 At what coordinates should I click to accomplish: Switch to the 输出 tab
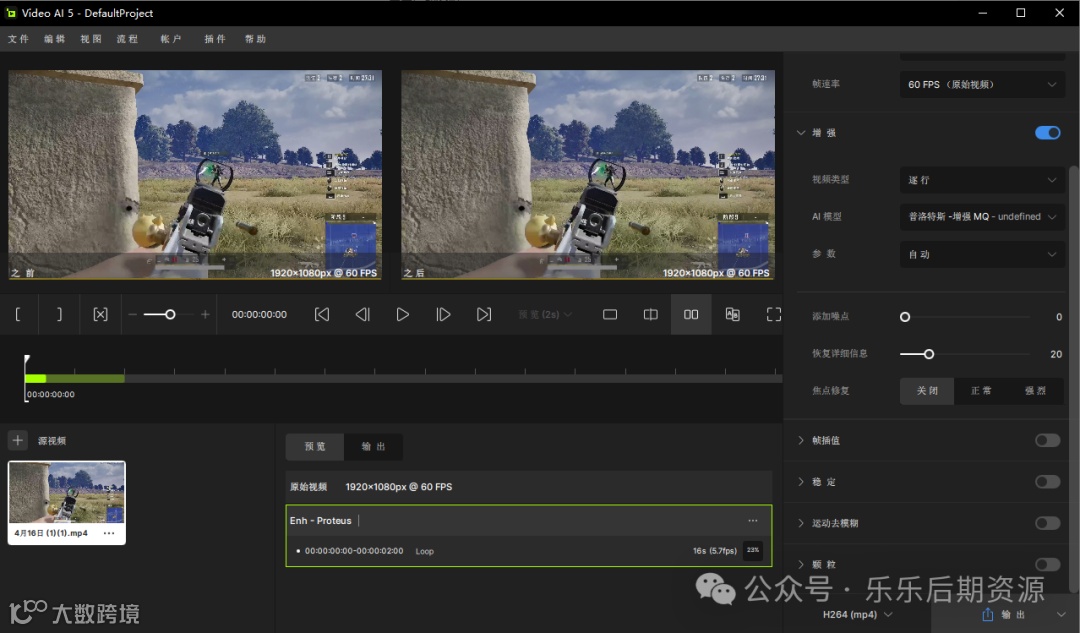[373, 446]
